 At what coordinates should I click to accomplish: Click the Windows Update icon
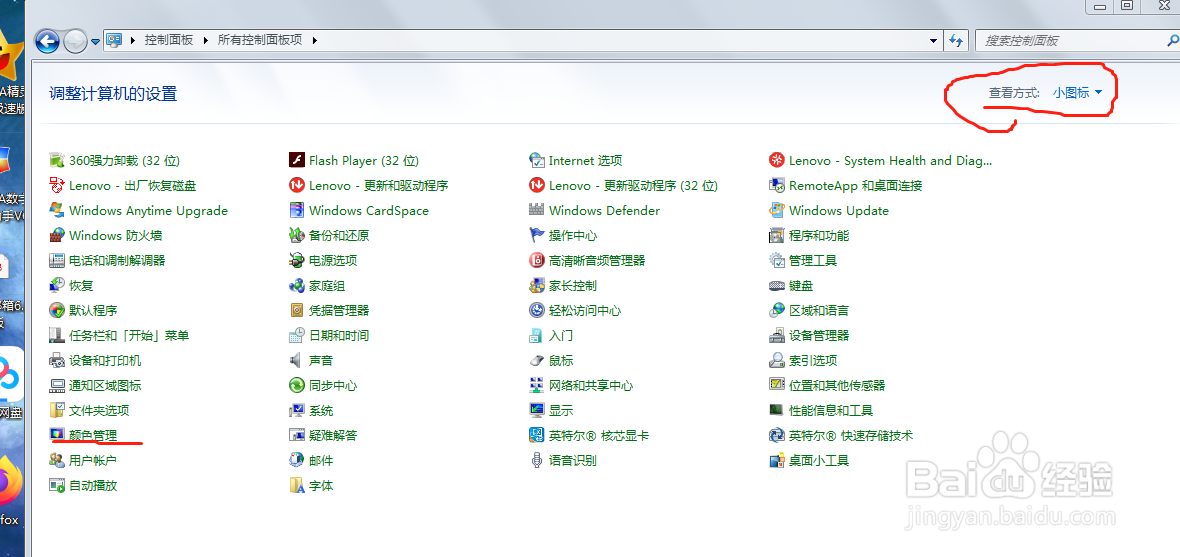[777, 211]
